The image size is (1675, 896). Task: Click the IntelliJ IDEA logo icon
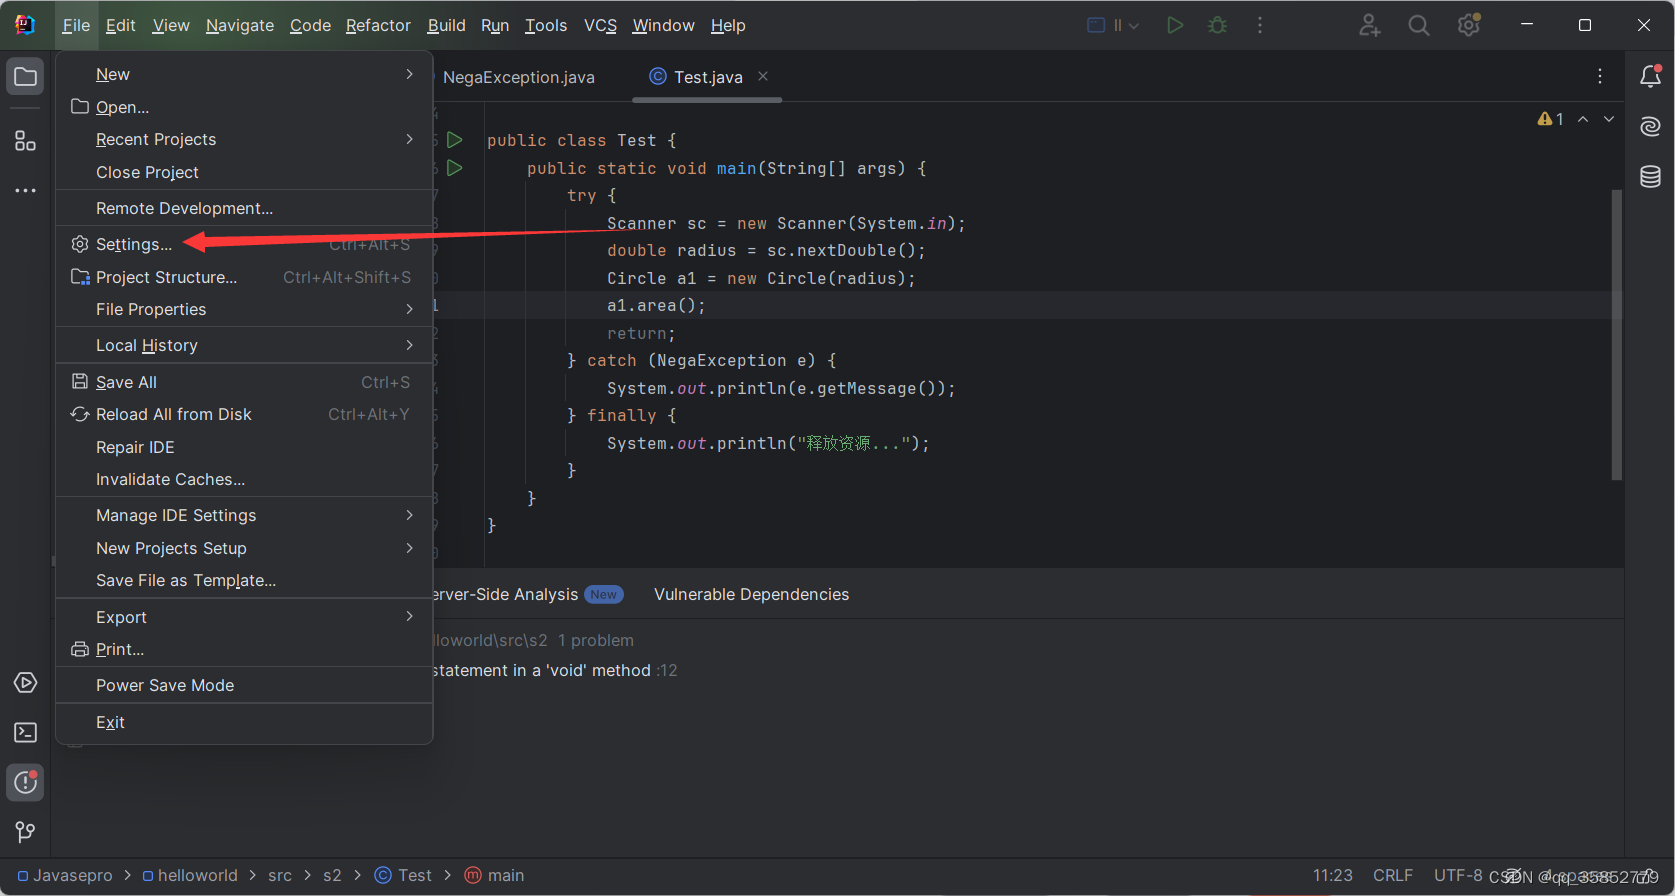point(25,25)
